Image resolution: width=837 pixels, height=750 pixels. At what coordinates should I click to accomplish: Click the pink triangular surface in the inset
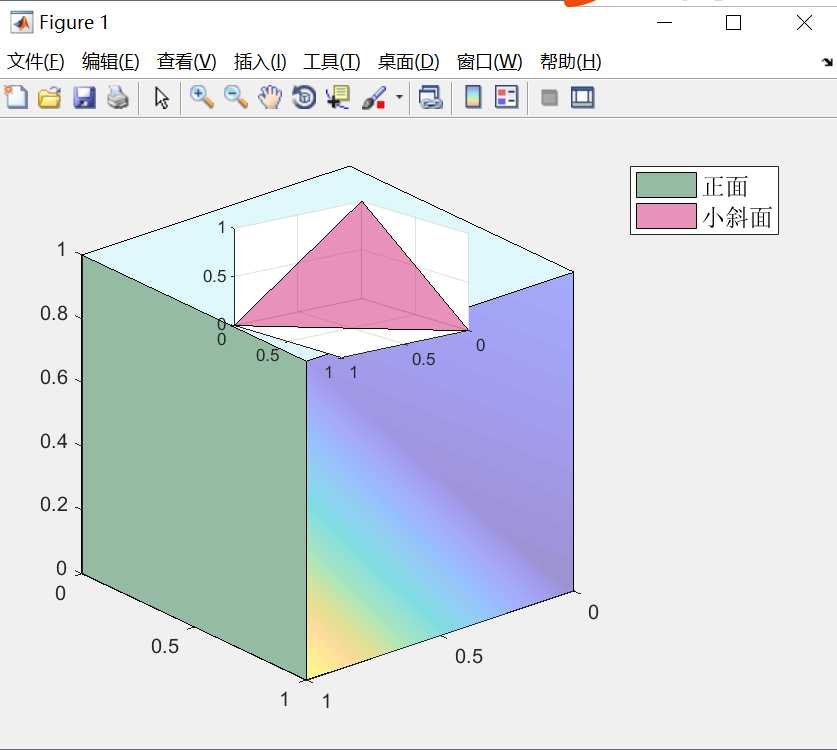(352, 283)
